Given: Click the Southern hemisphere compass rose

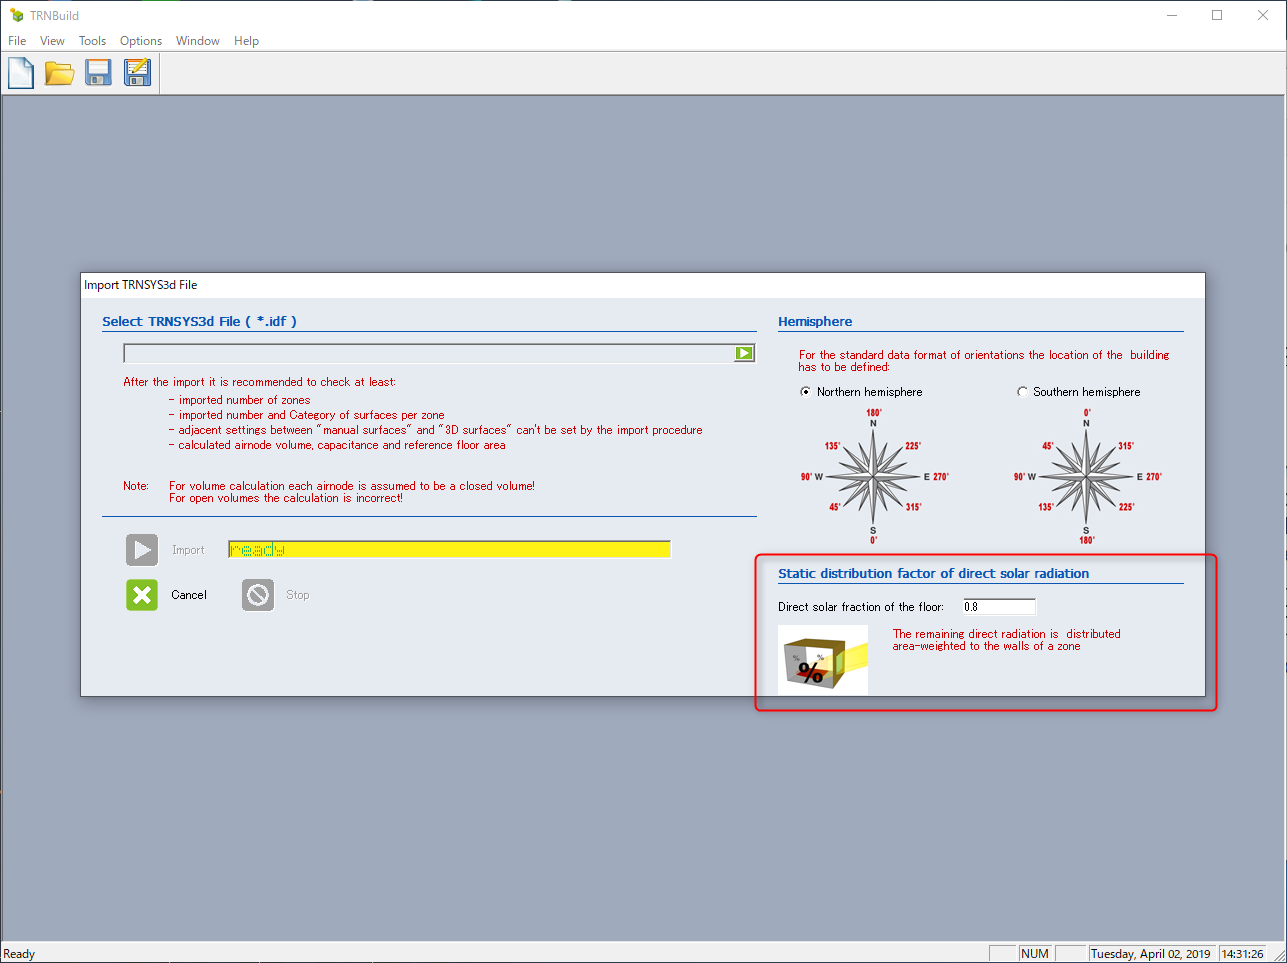Looking at the screenshot, I should pos(1087,476).
